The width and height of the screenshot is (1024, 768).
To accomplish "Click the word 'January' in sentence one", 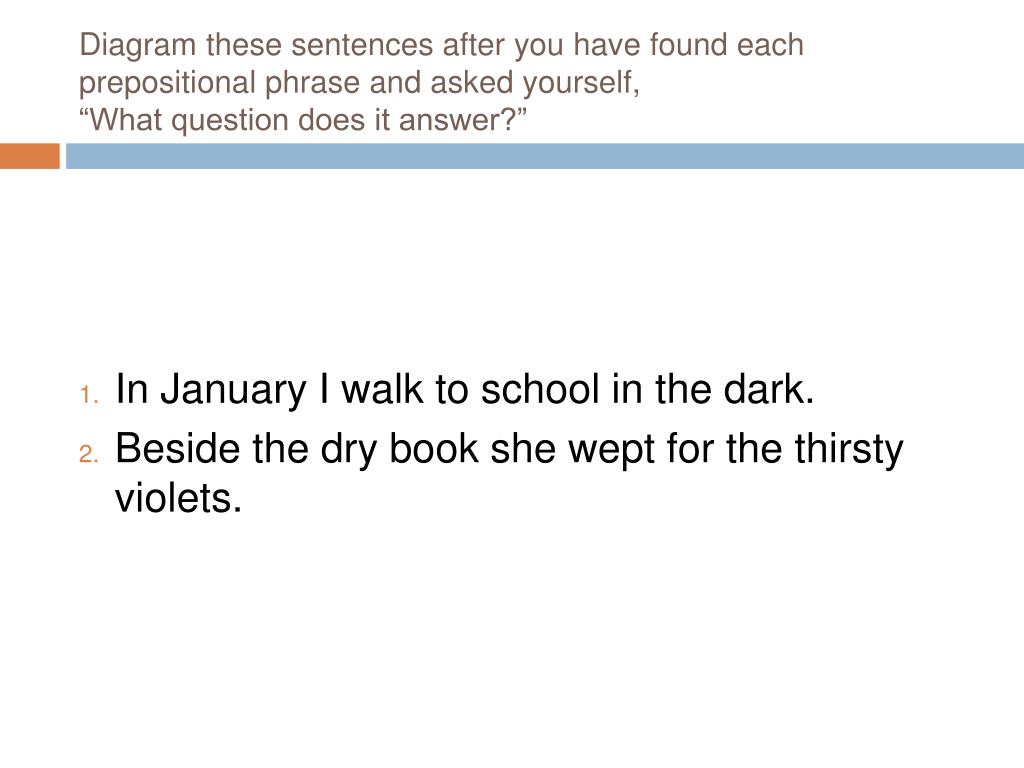I will (x=233, y=391).
